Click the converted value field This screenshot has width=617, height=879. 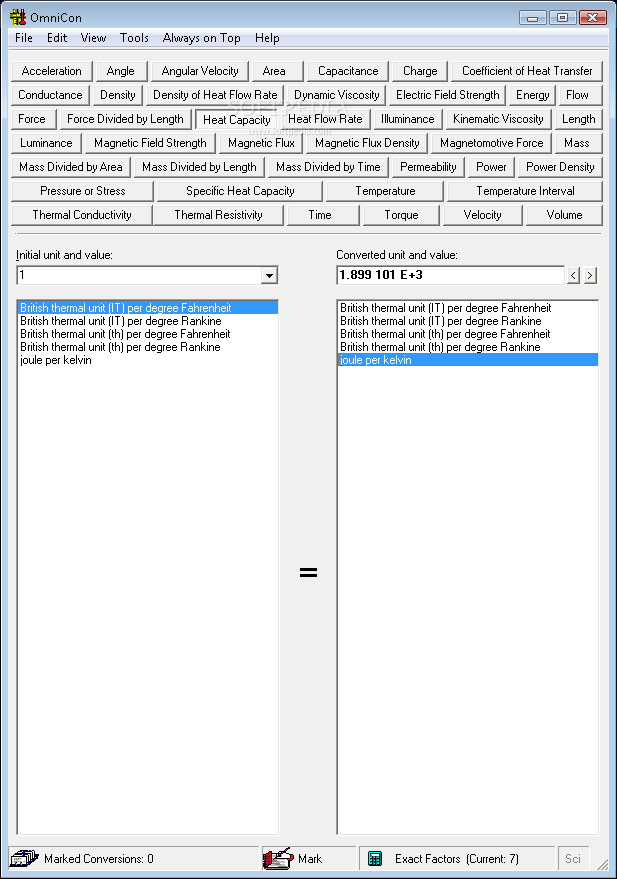[450, 275]
